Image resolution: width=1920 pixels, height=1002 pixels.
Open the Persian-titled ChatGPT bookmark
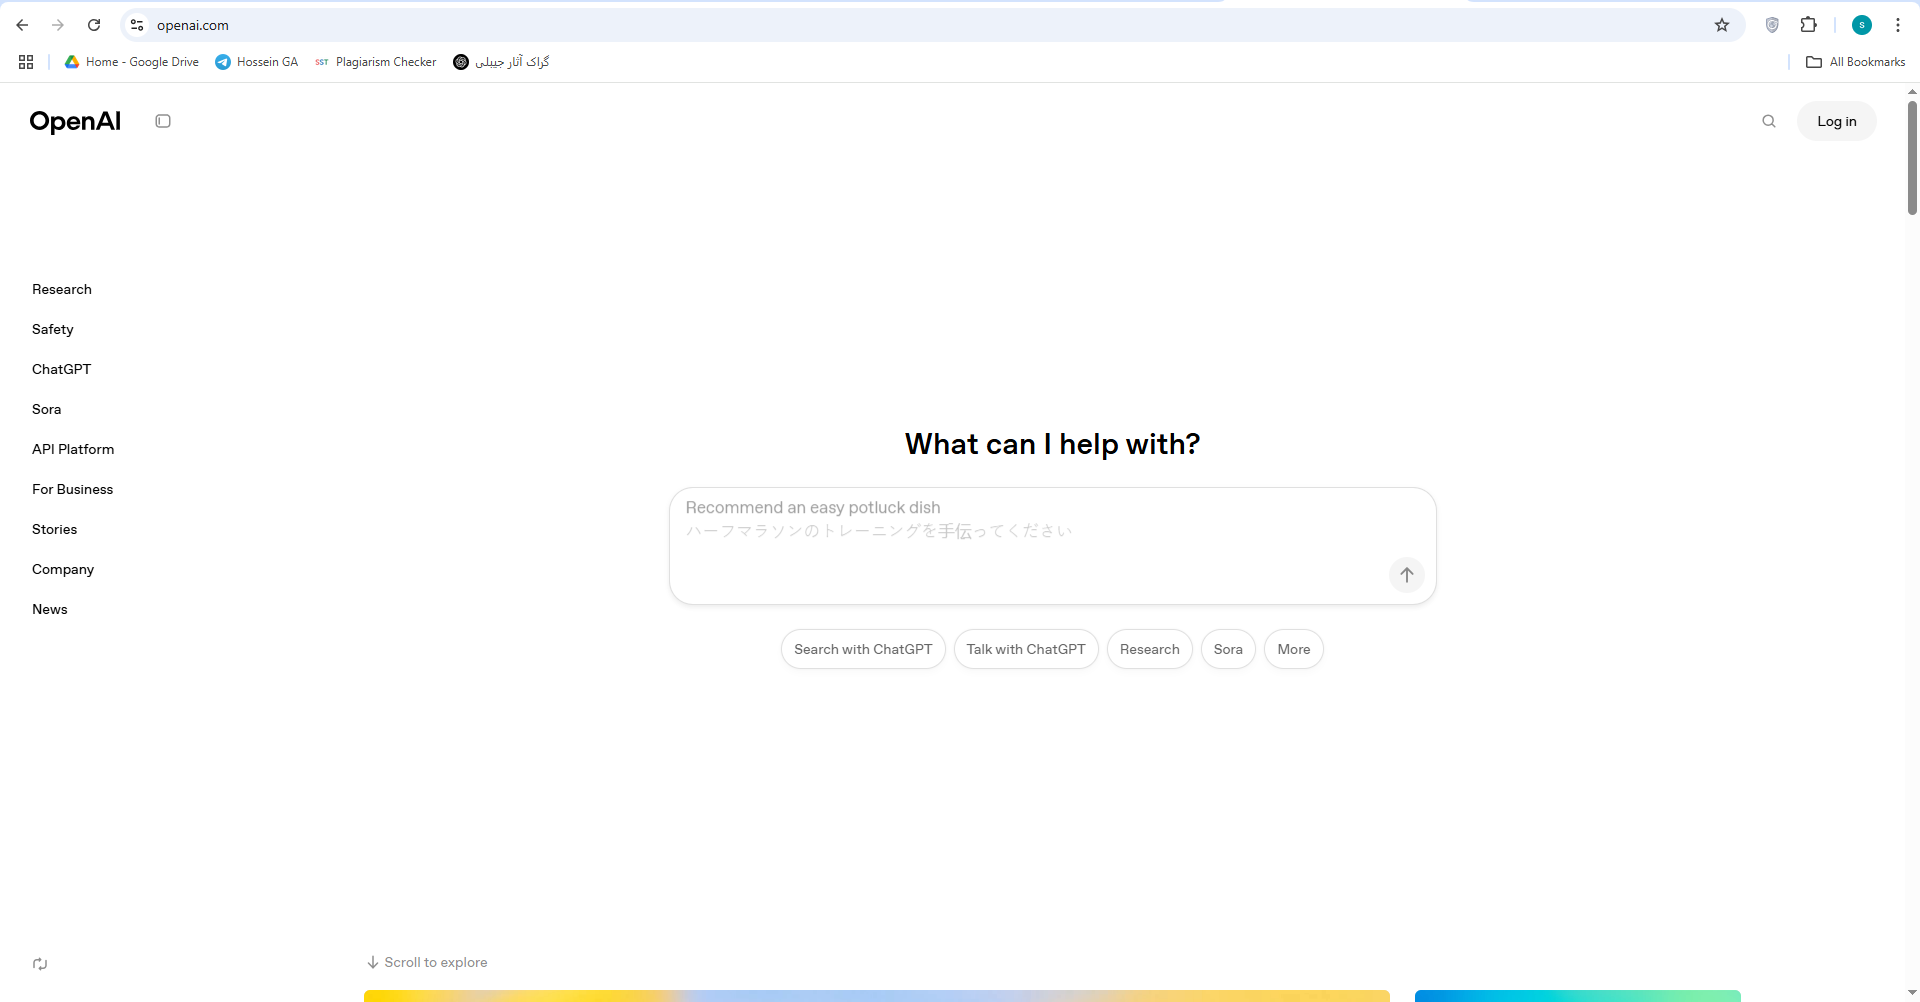click(x=502, y=62)
